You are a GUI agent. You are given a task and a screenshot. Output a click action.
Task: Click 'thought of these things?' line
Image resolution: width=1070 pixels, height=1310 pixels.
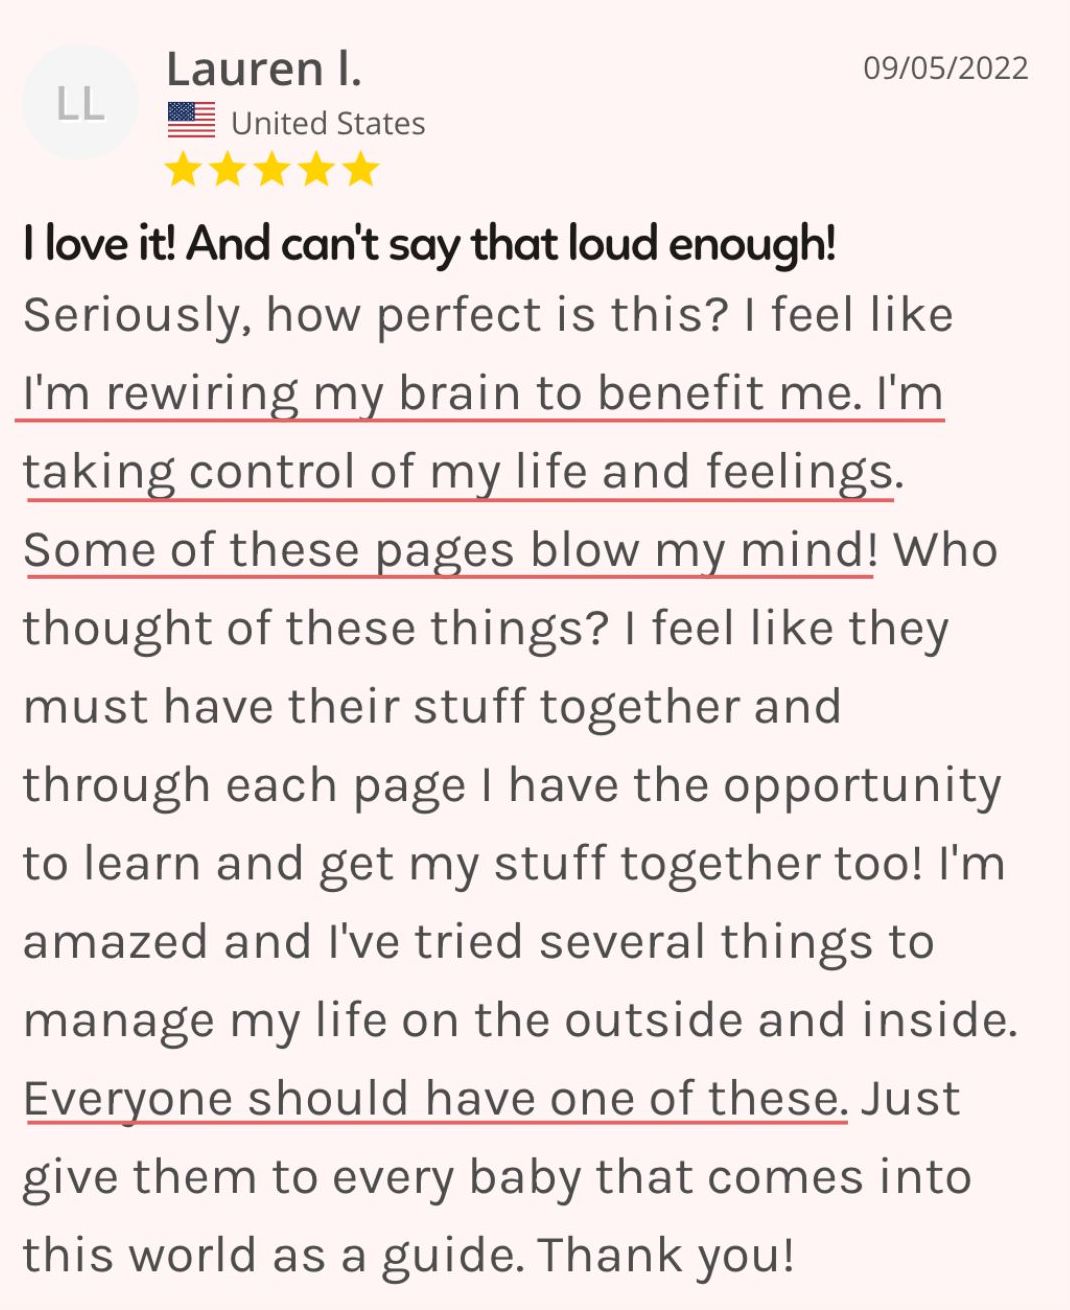tap(316, 629)
